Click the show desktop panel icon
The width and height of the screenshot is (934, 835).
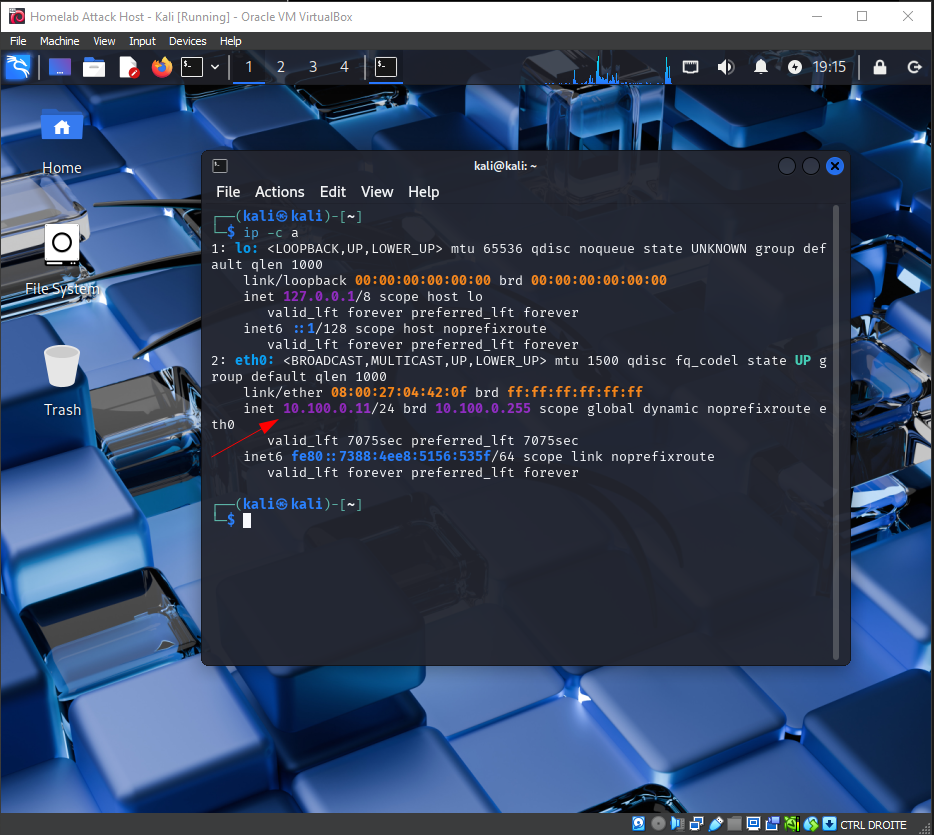click(x=60, y=67)
